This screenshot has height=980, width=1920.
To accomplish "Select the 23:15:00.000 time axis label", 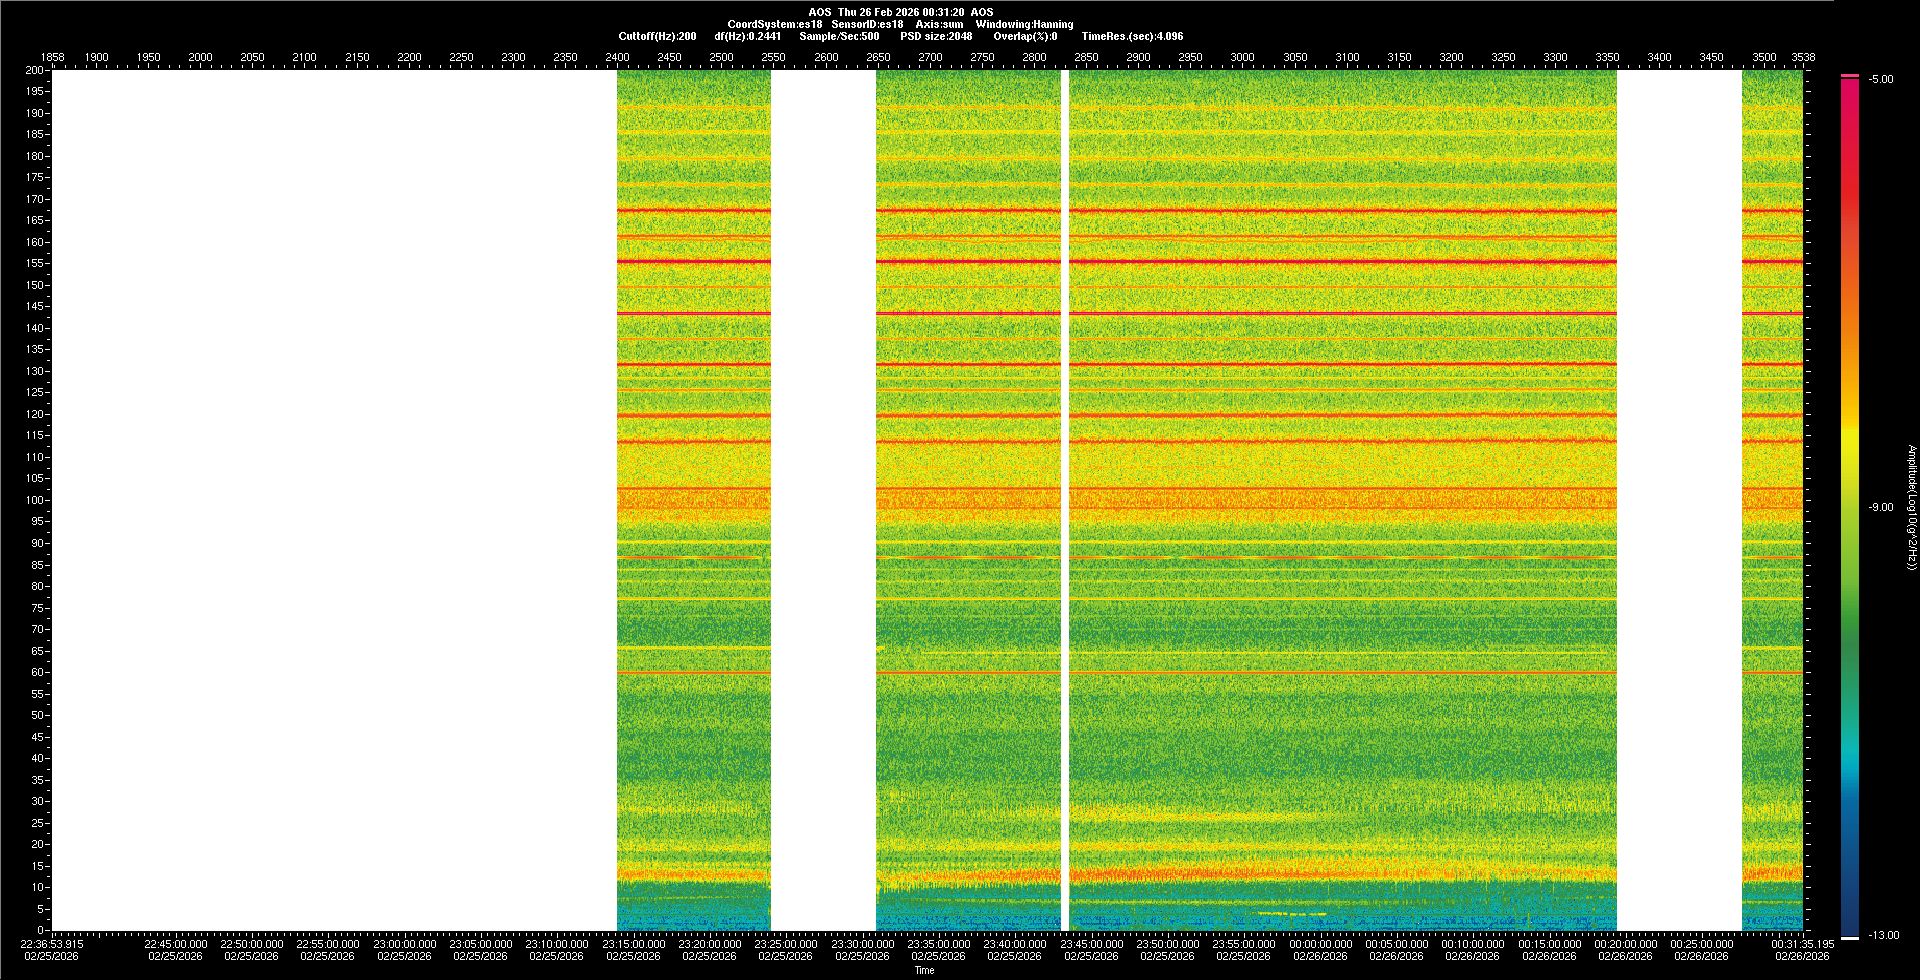I will tap(633, 944).
